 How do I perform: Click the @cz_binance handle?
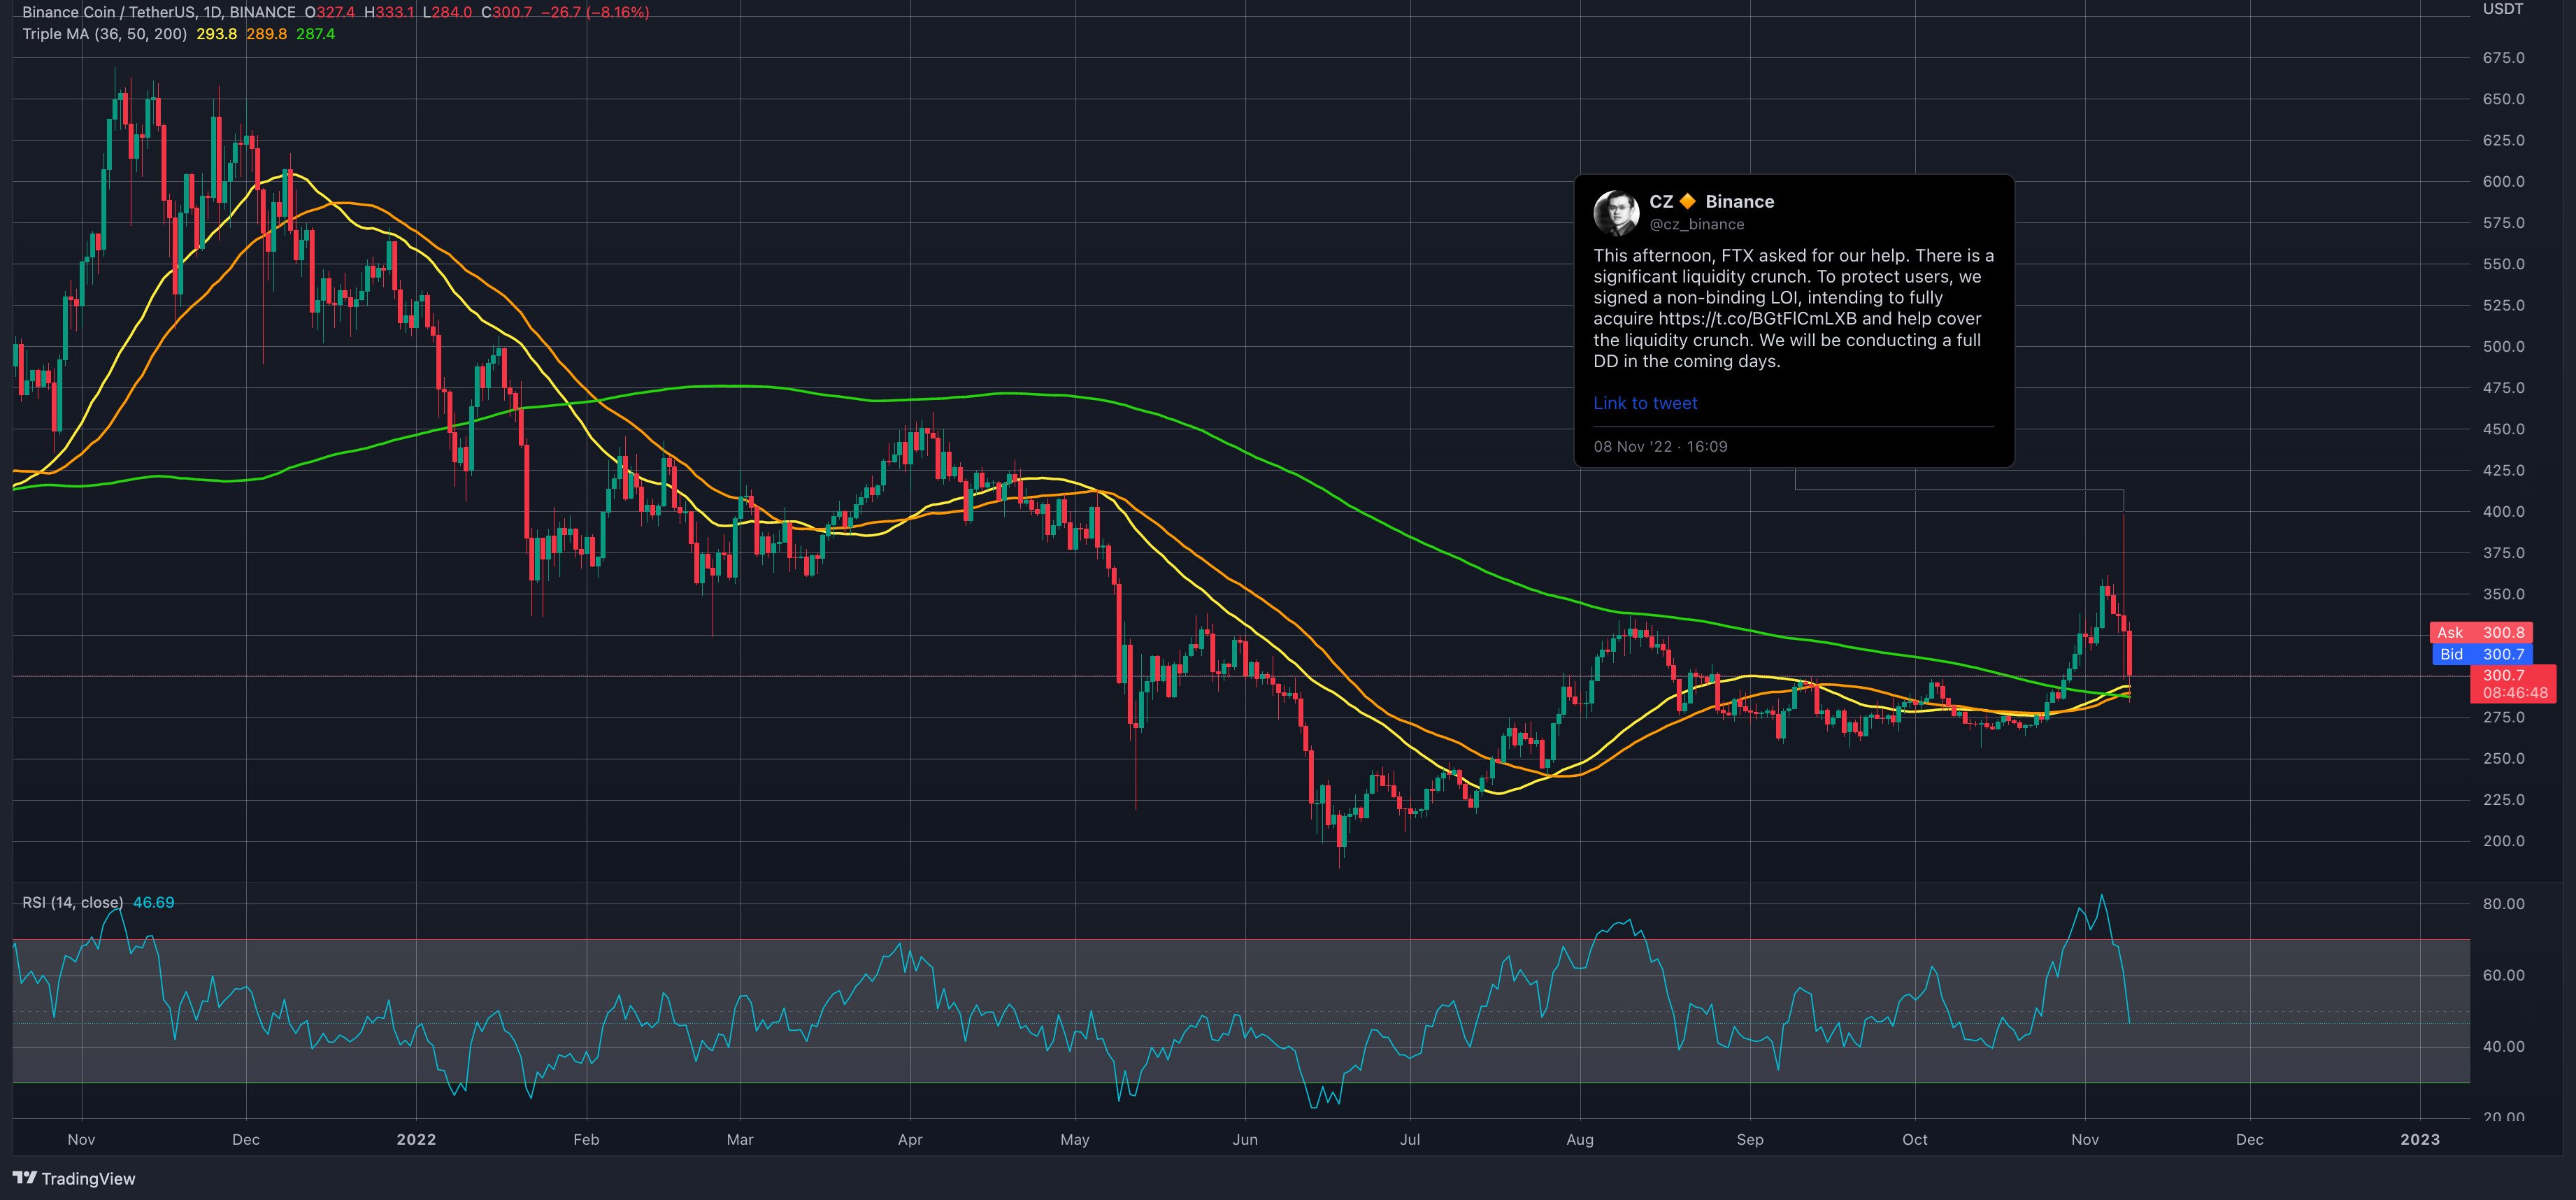tap(1696, 224)
